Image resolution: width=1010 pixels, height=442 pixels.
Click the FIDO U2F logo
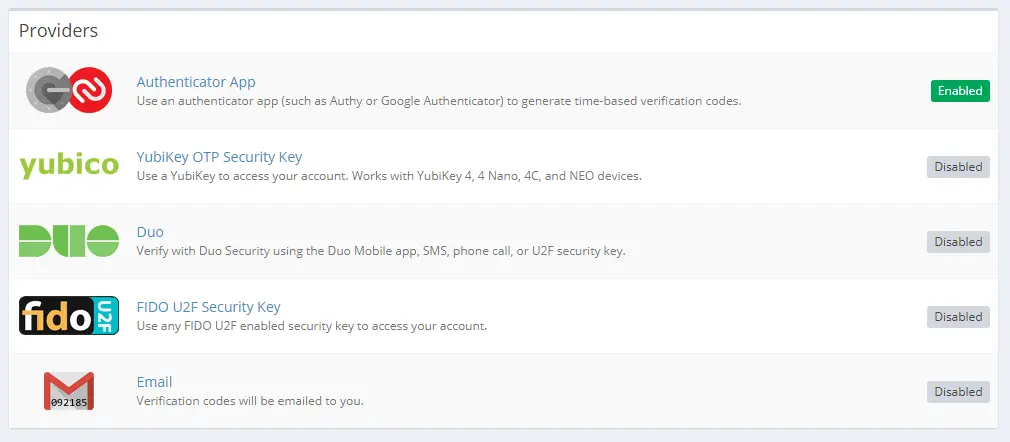coord(69,316)
